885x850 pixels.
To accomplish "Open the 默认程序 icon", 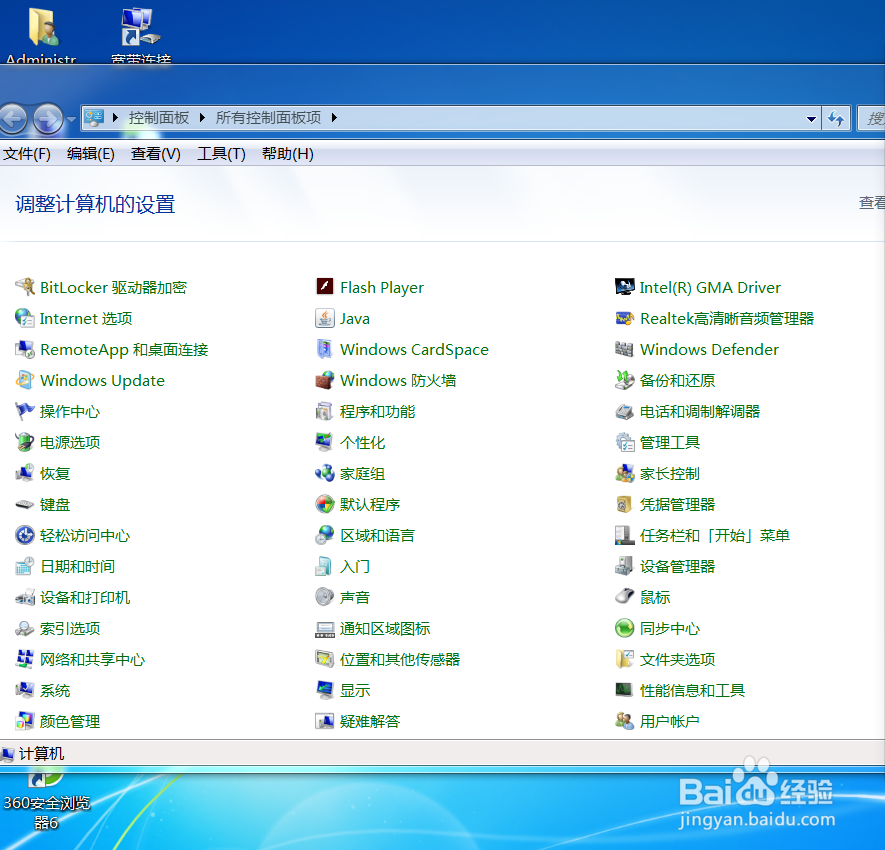I will click(x=325, y=505).
